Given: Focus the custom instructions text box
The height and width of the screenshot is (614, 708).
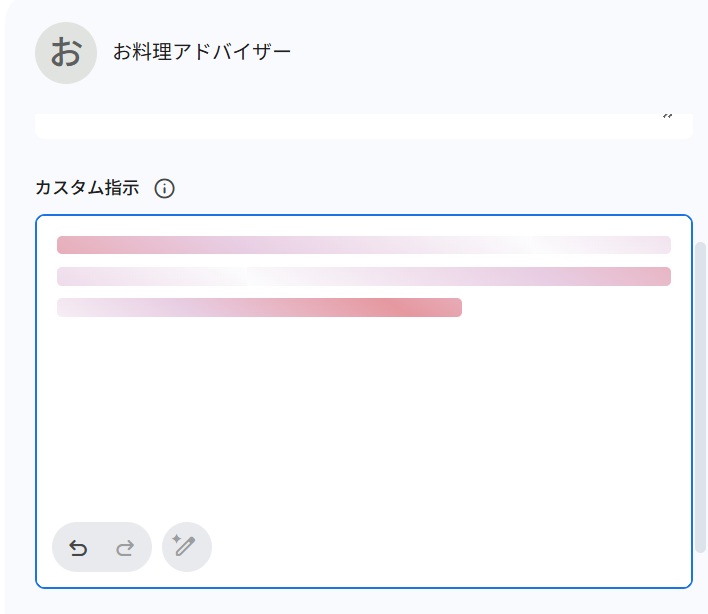Looking at the screenshot, I should point(364,401).
